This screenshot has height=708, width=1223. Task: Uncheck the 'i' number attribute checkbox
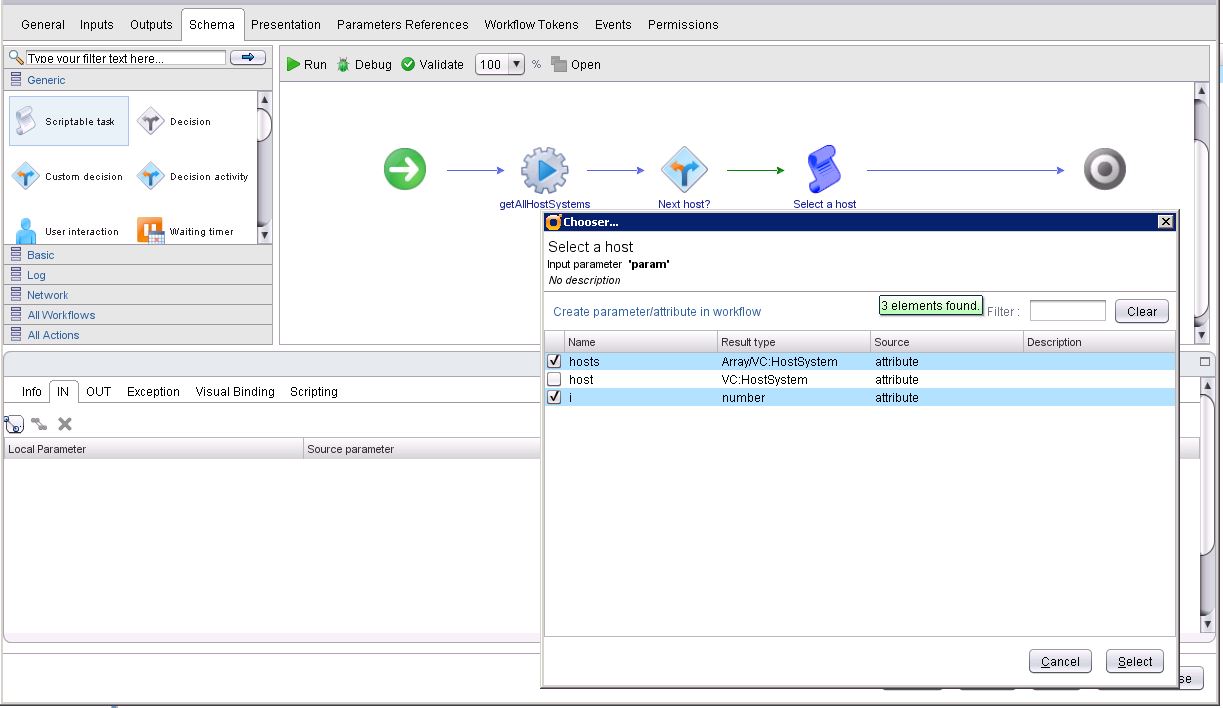[554, 397]
